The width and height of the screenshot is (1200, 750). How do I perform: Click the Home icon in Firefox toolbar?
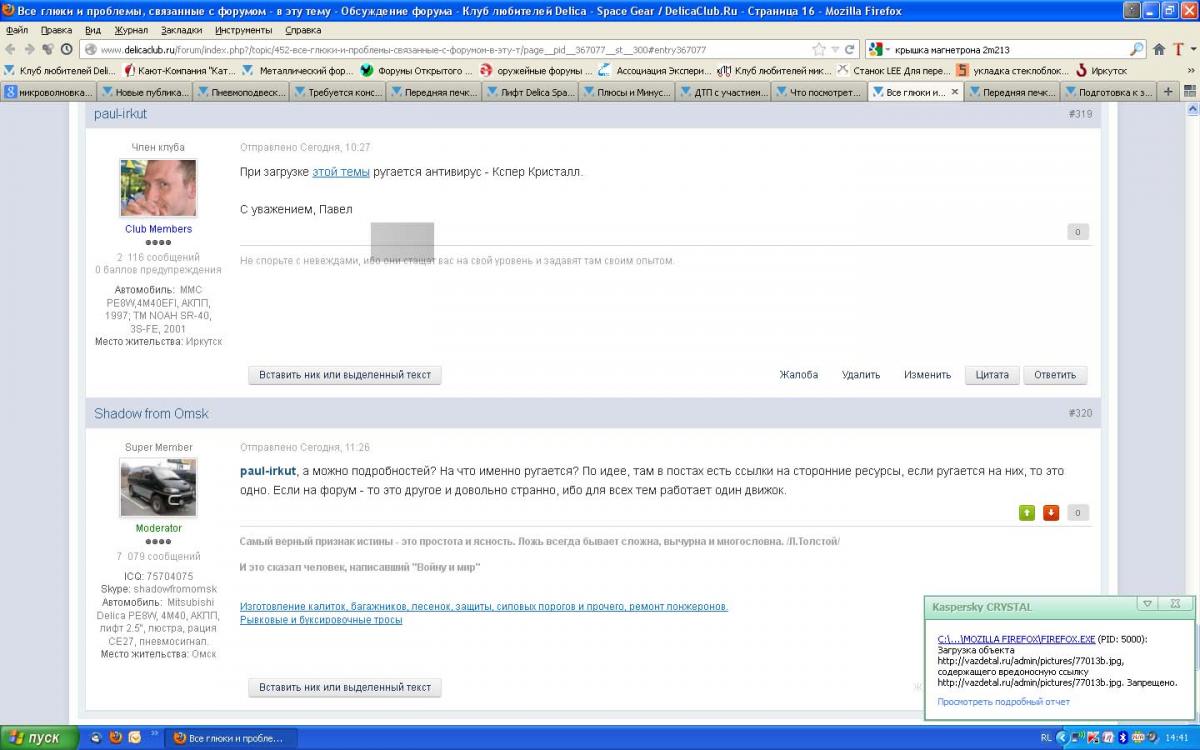tap(1160, 49)
